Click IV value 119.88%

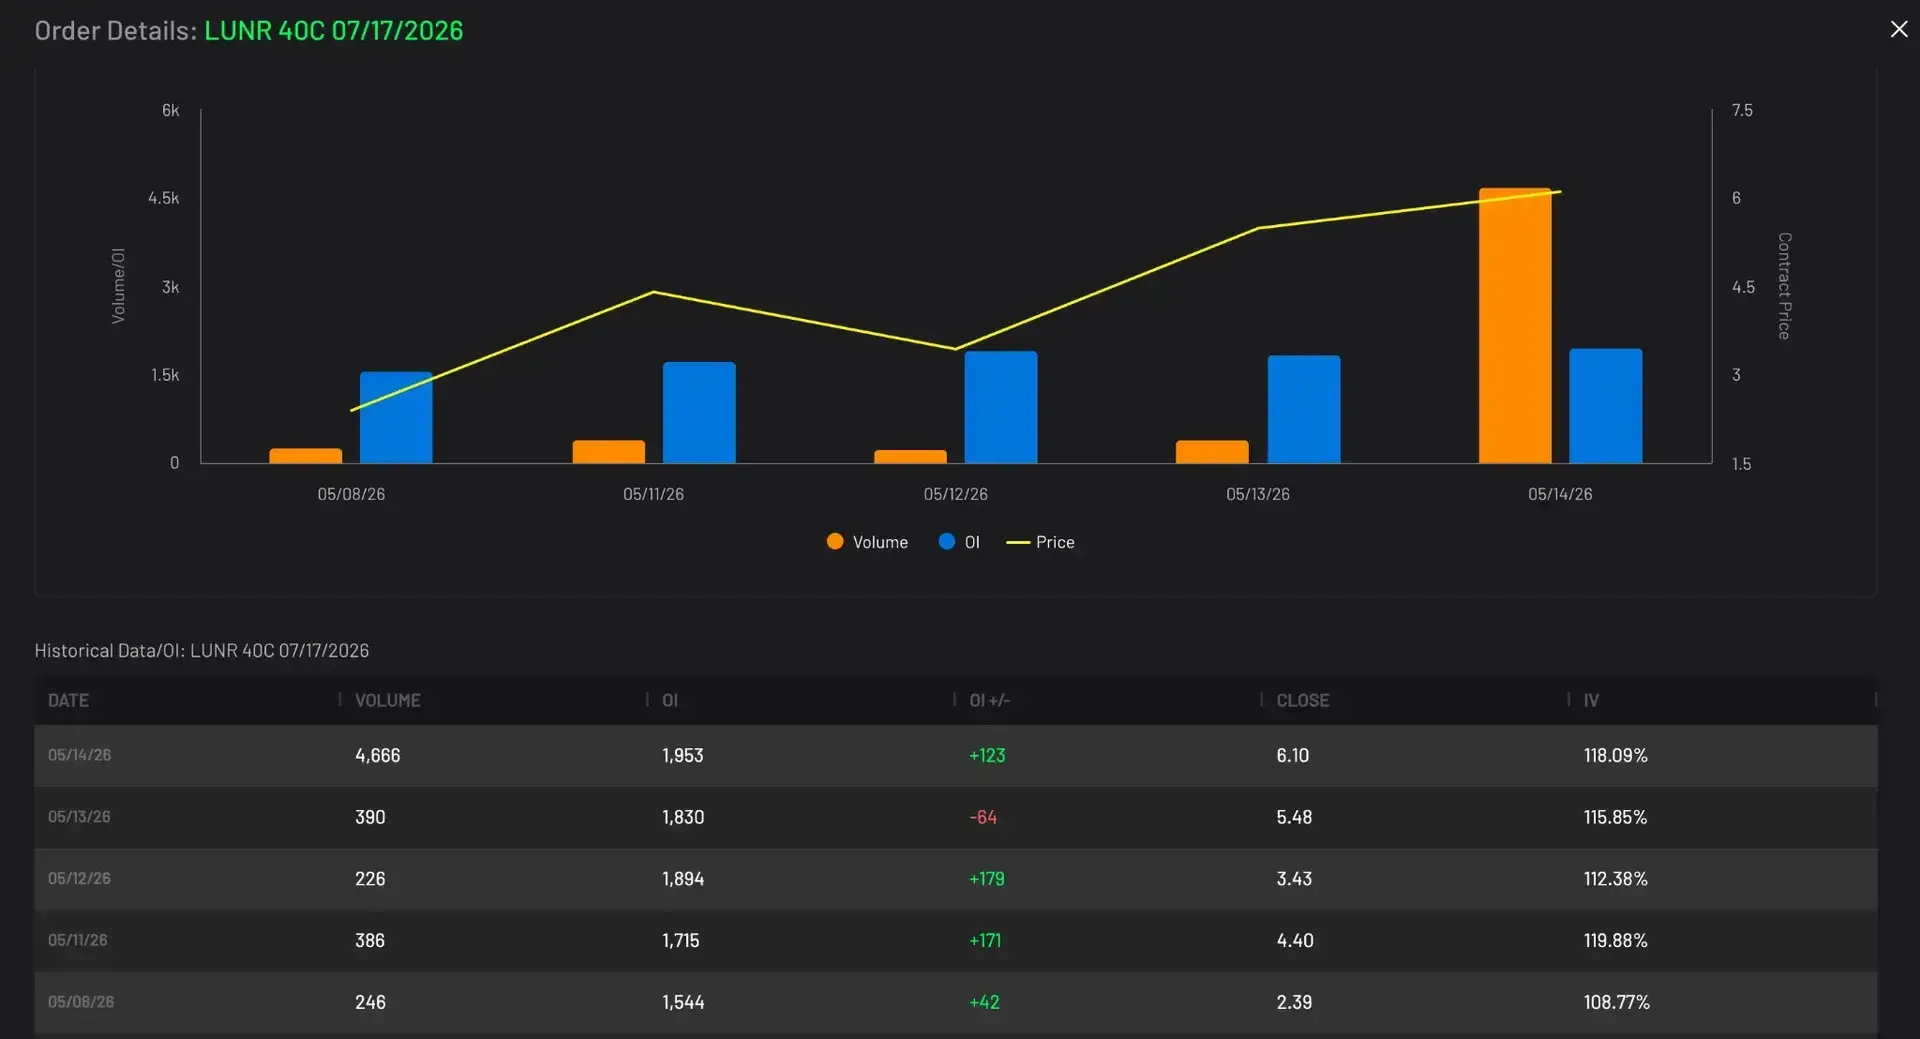pyautogui.click(x=1615, y=941)
